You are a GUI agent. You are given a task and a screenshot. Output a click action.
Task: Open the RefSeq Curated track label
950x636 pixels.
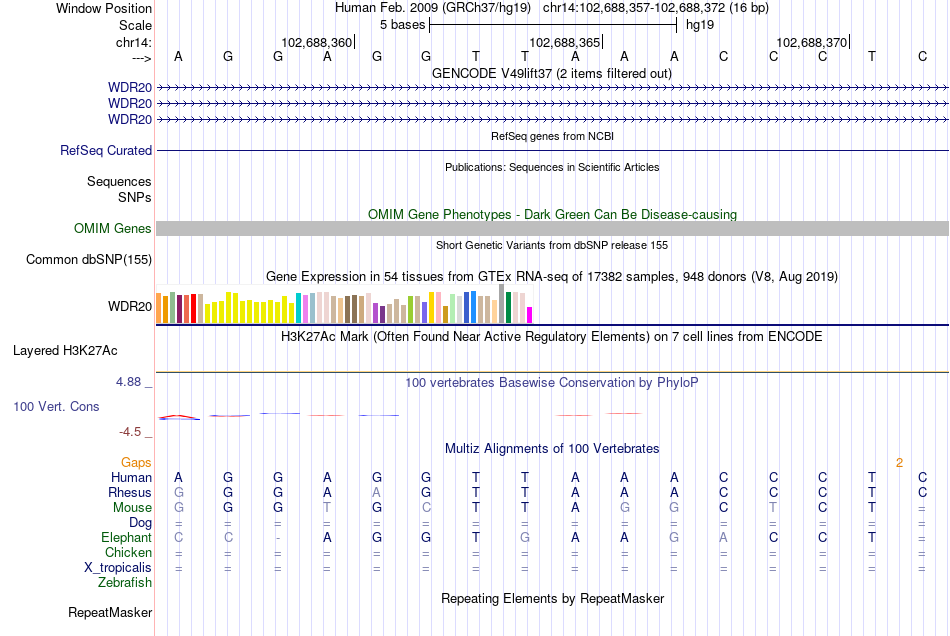105,150
